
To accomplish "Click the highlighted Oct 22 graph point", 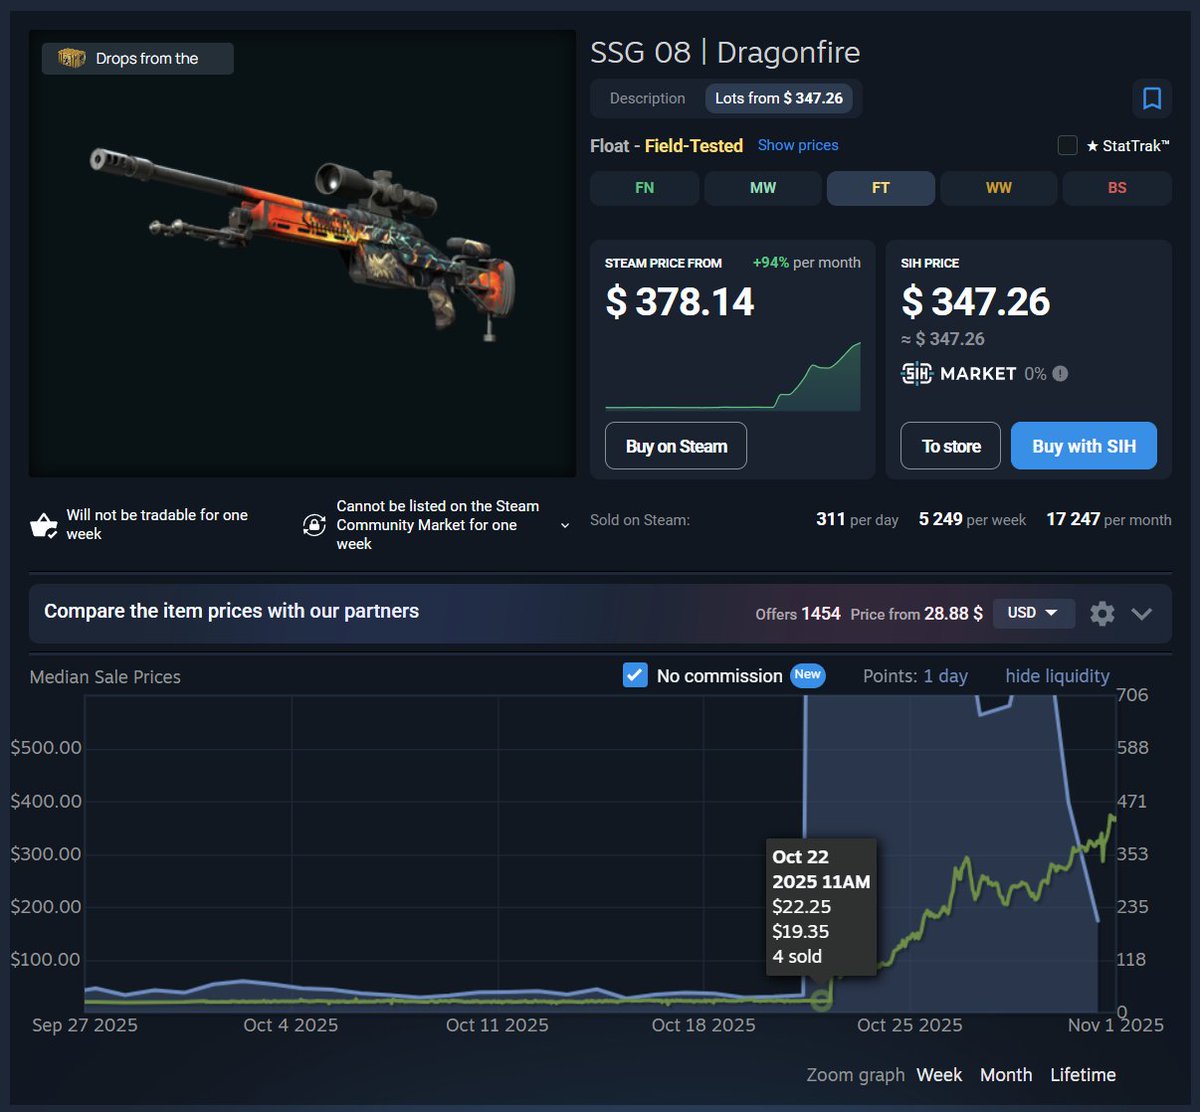I will pyautogui.click(x=822, y=999).
